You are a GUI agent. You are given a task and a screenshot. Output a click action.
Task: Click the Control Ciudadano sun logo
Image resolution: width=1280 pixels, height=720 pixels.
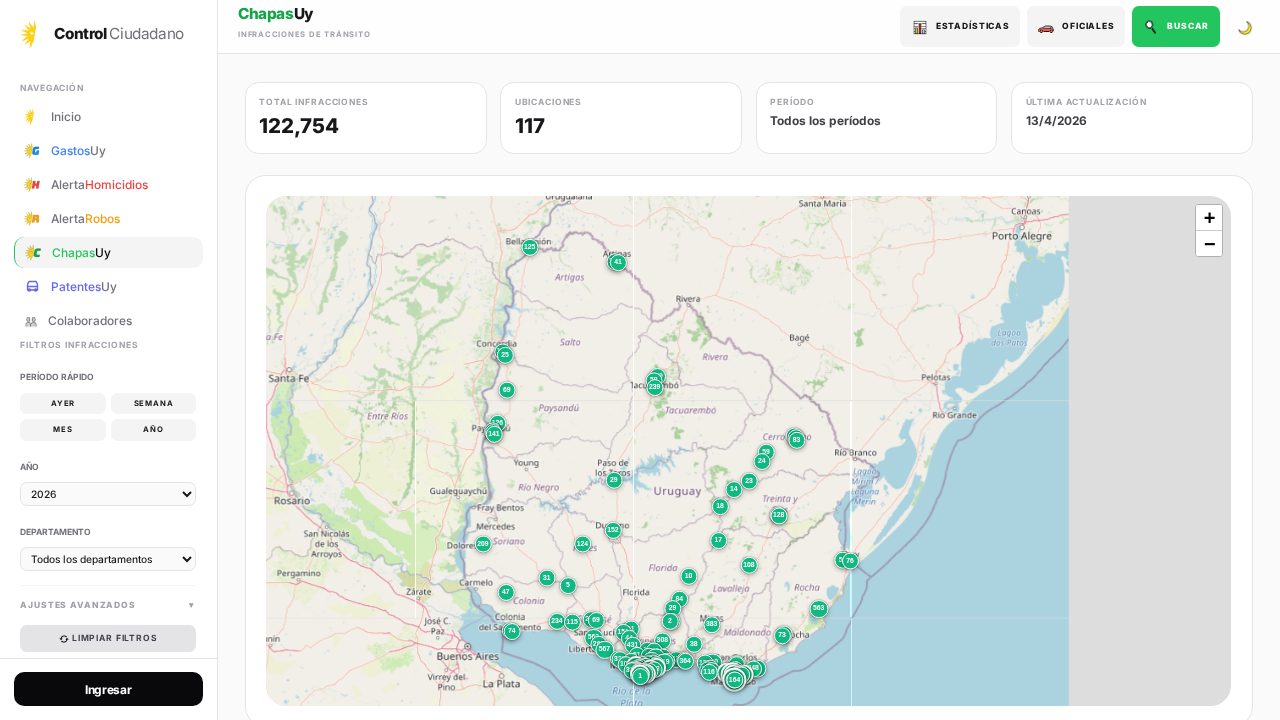(x=30, y=34)
